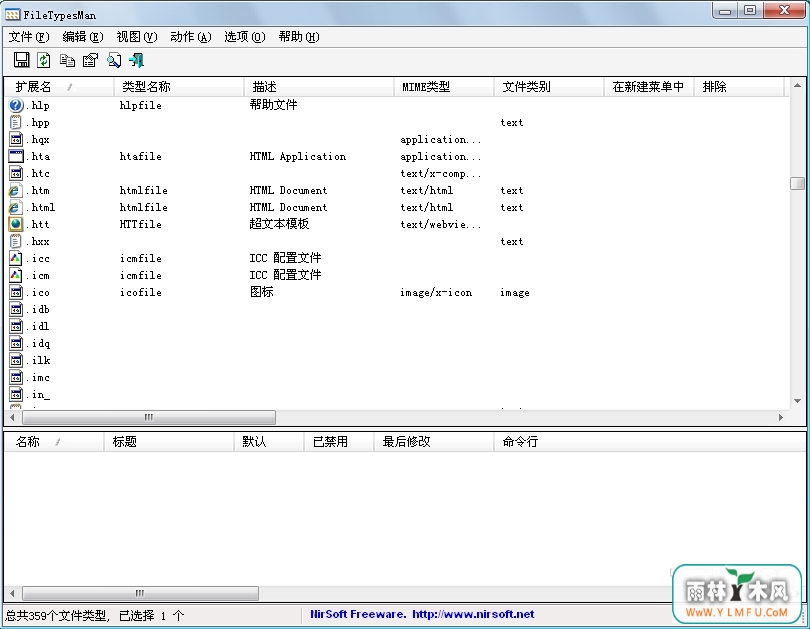
Task: Select the text/webvie... MIME cell
Action: click(x=441, y=225)
